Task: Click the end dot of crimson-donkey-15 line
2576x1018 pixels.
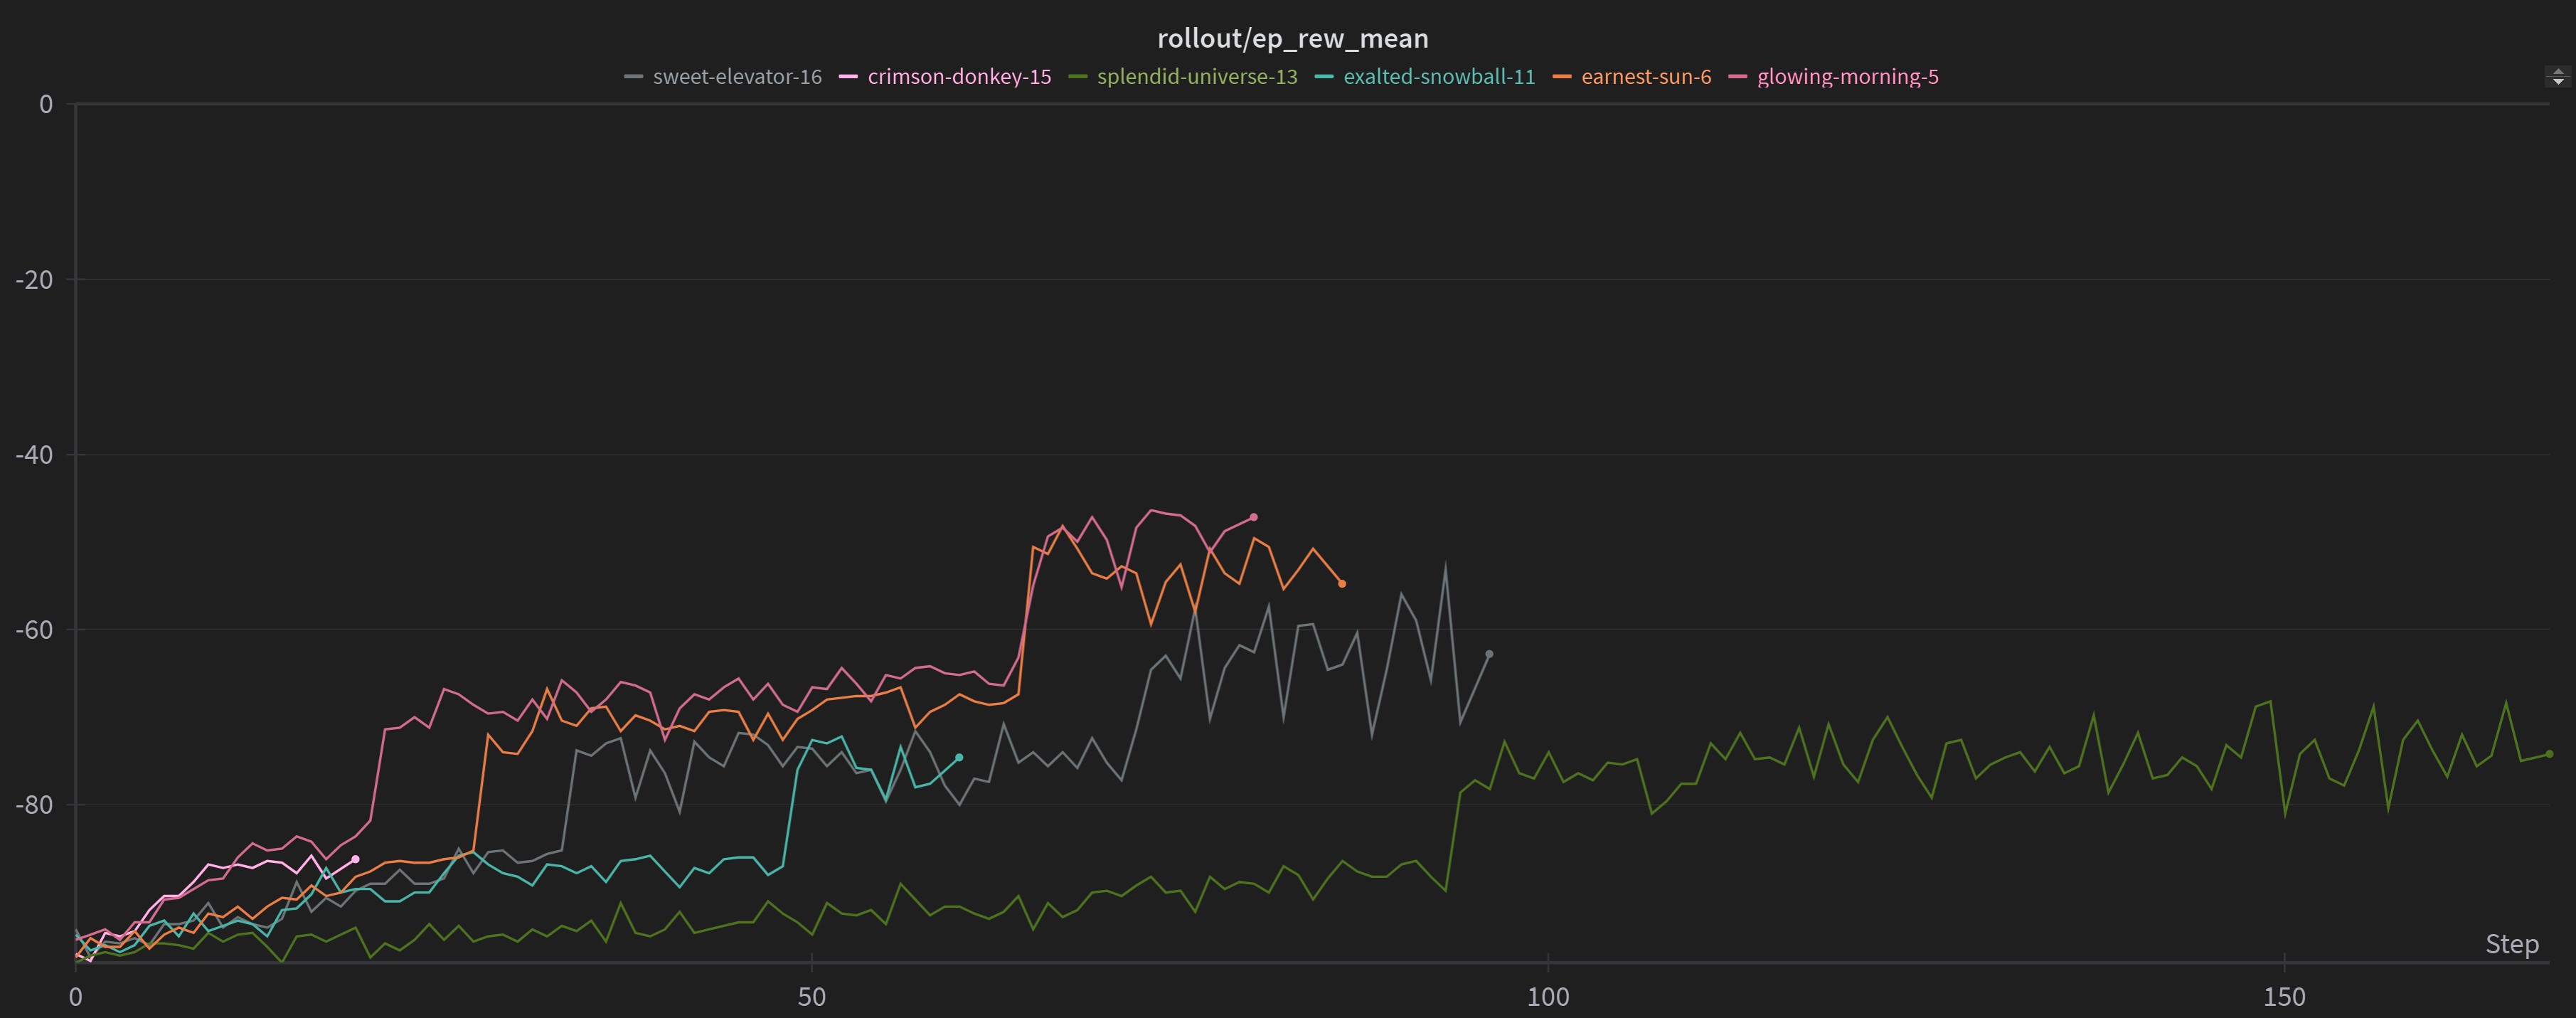Action: coord(355,859)
